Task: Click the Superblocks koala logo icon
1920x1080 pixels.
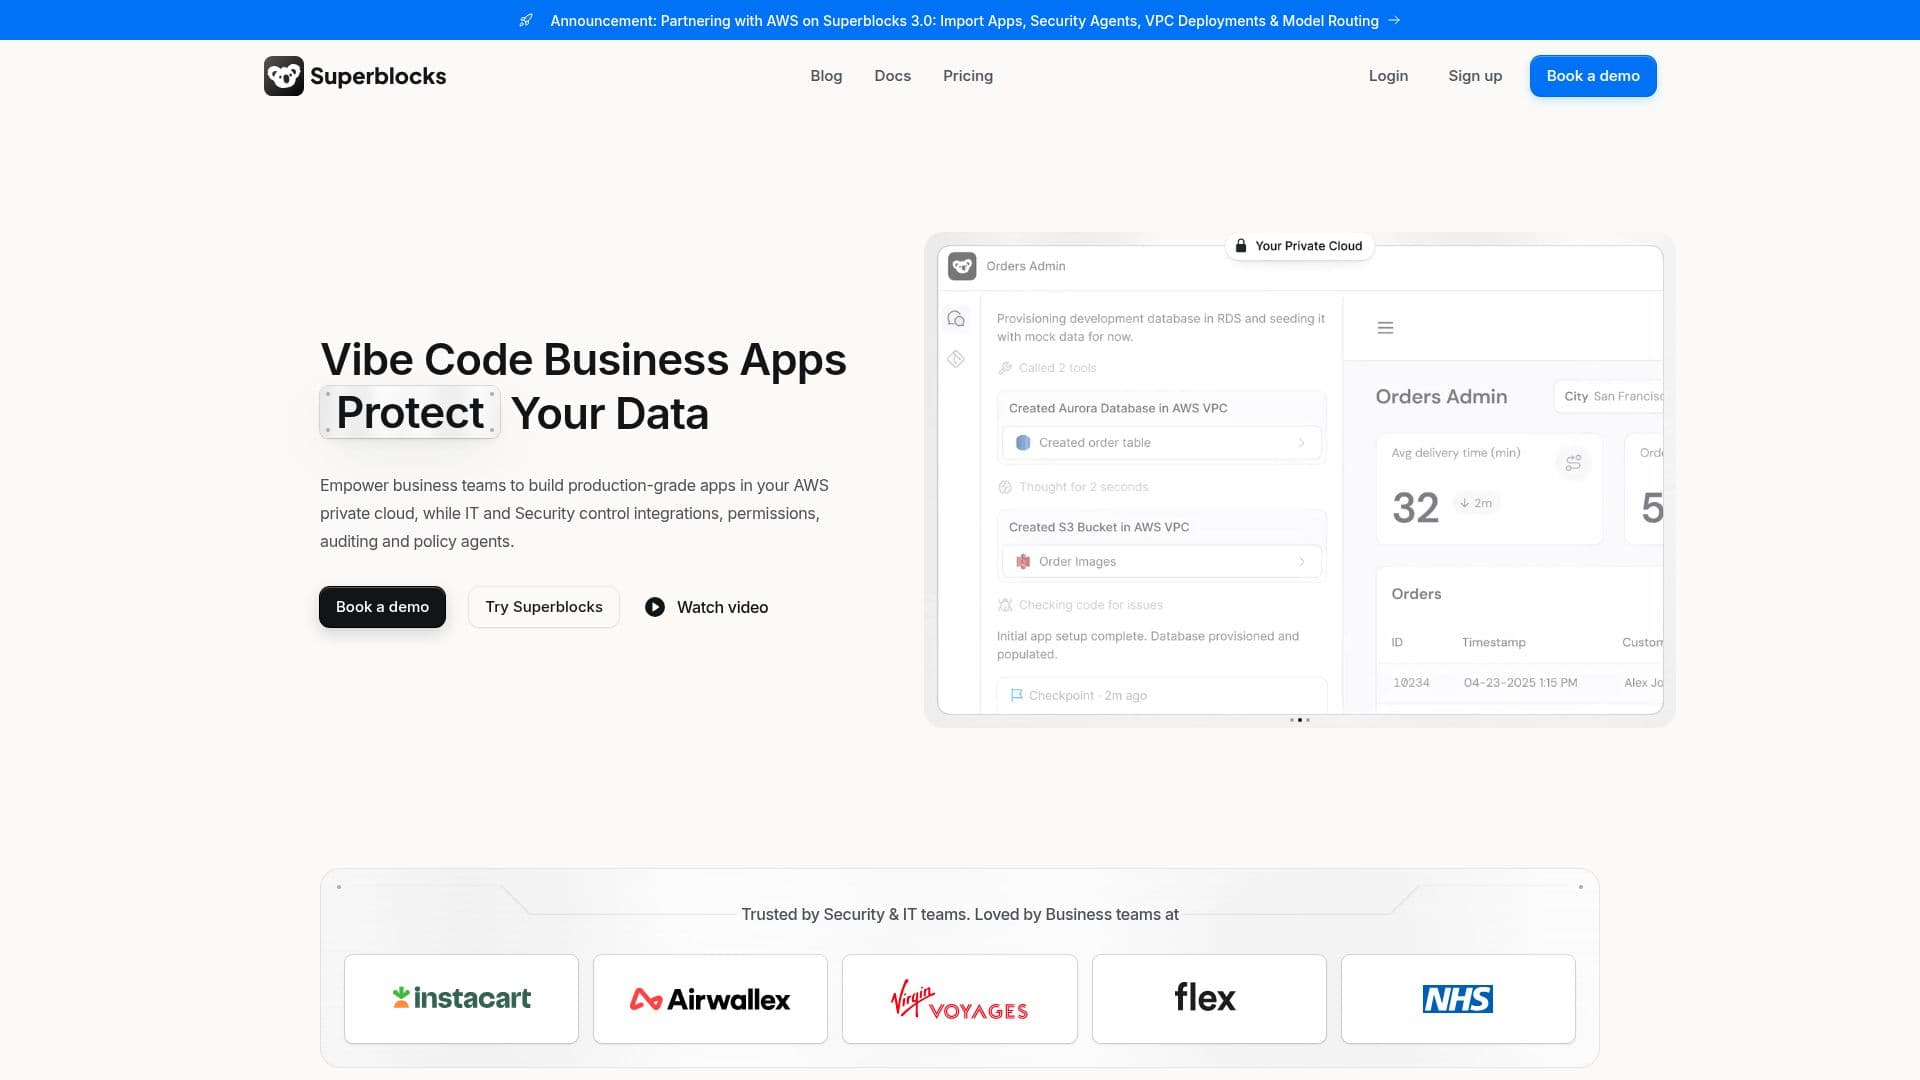Action: [284, 76]
